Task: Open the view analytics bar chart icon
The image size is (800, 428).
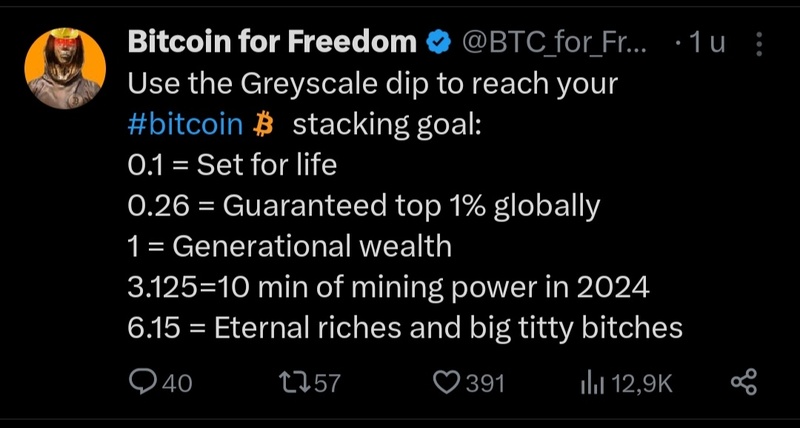Action: (591, 382)
